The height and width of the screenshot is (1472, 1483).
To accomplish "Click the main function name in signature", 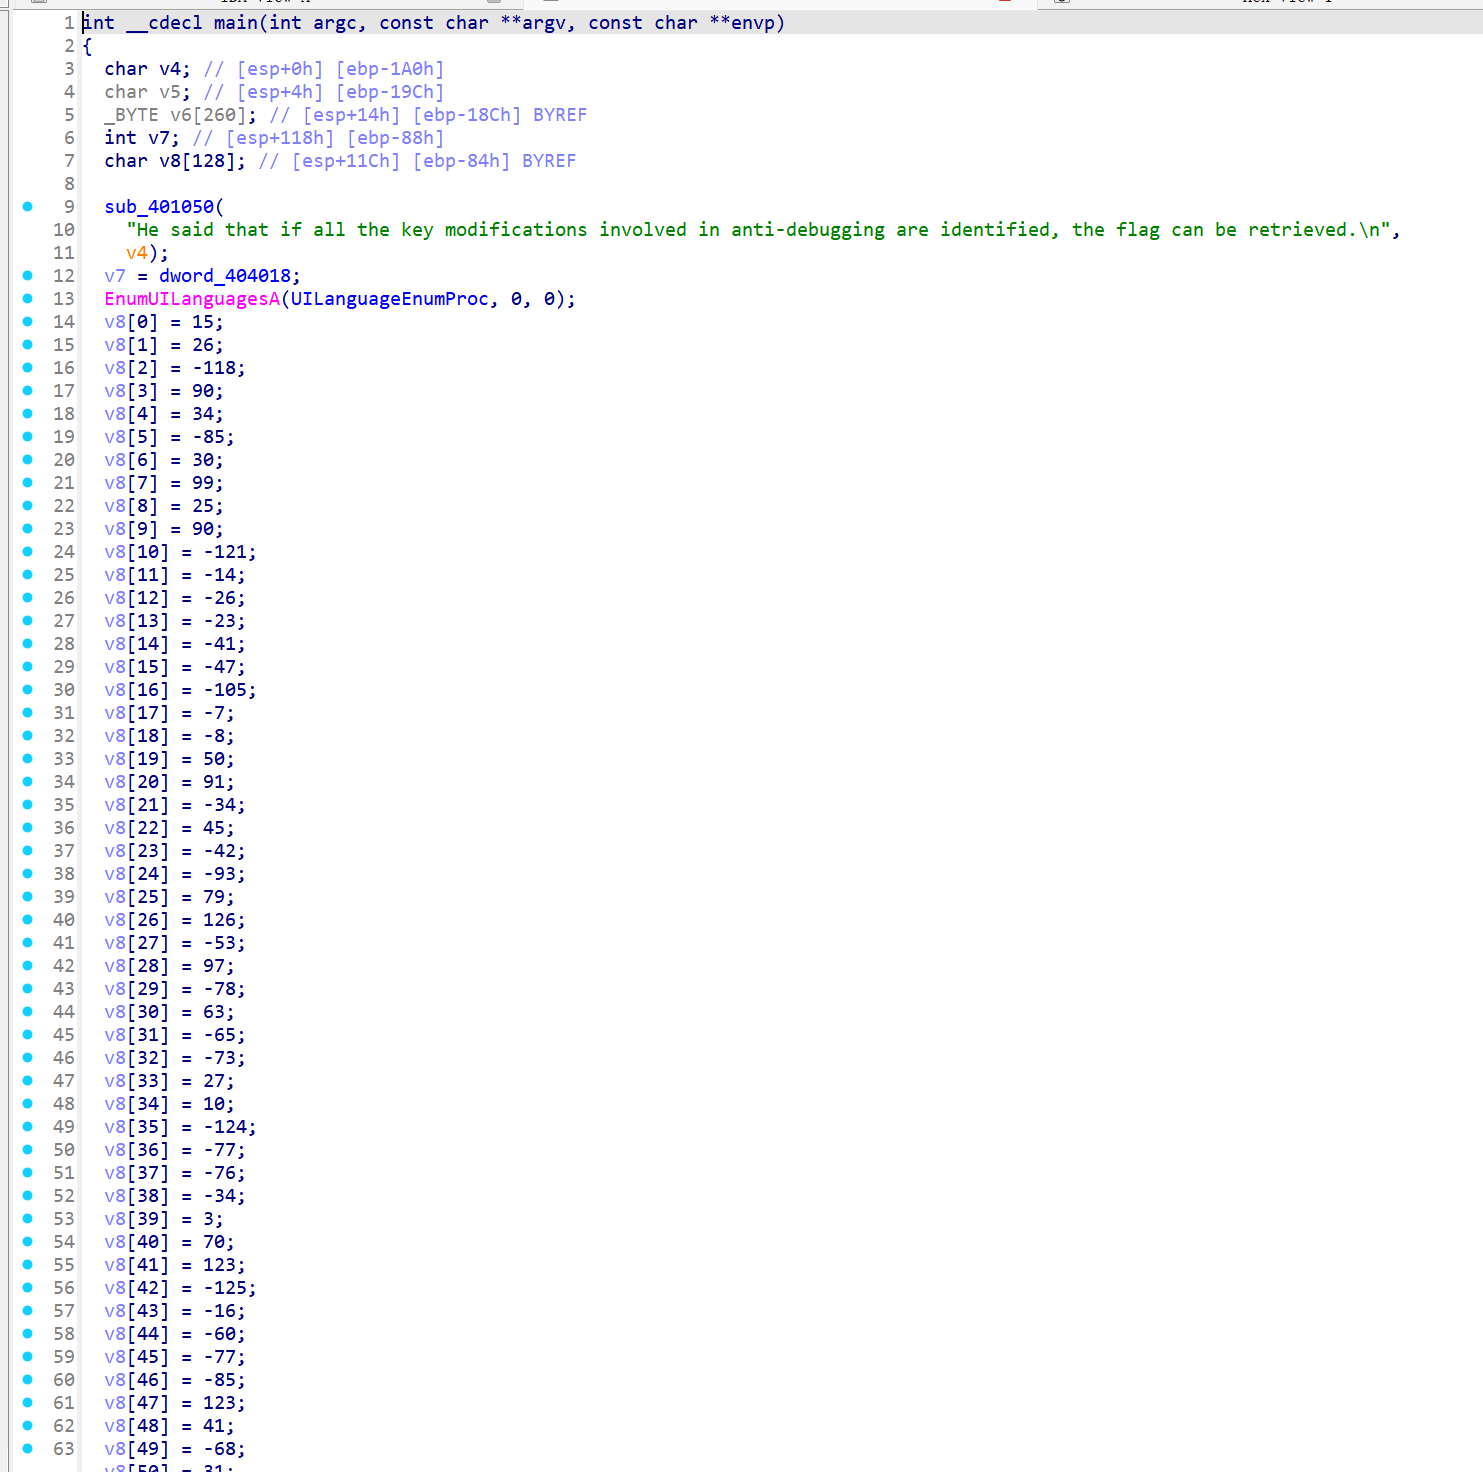I will (x=235, y=23).
